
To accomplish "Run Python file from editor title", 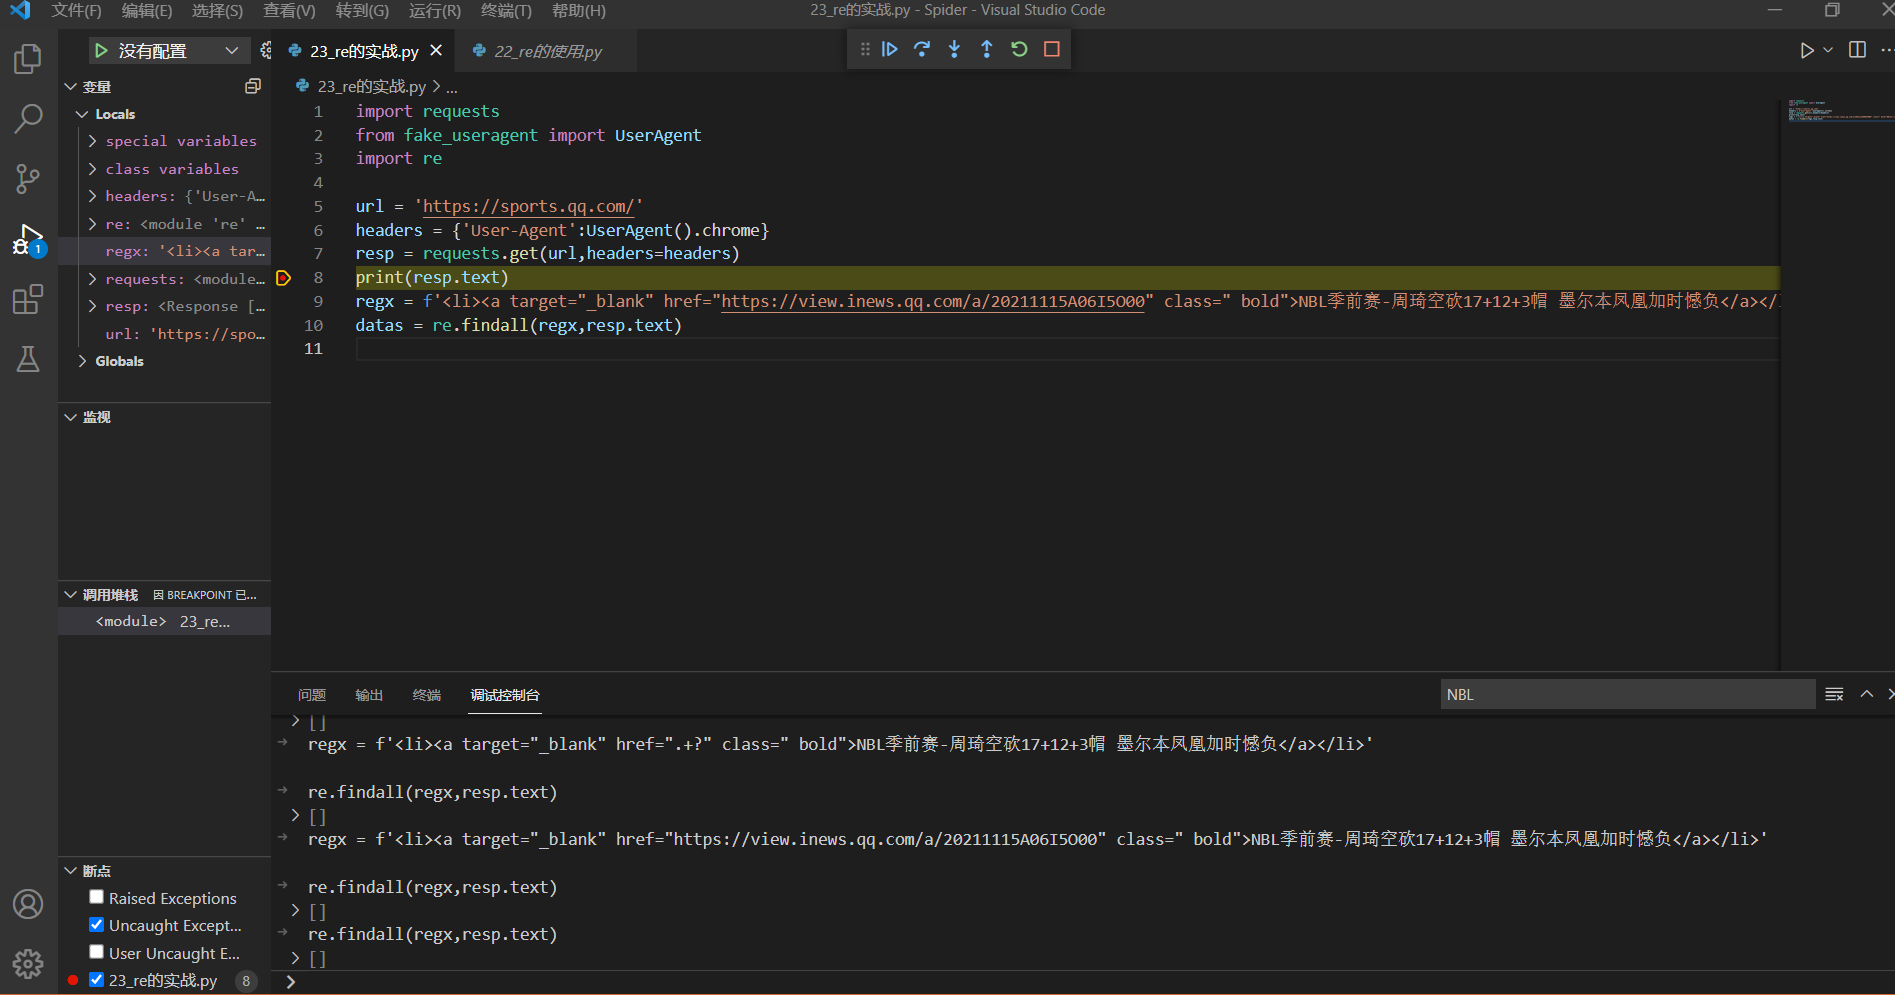I will [x=1807, y=51].
